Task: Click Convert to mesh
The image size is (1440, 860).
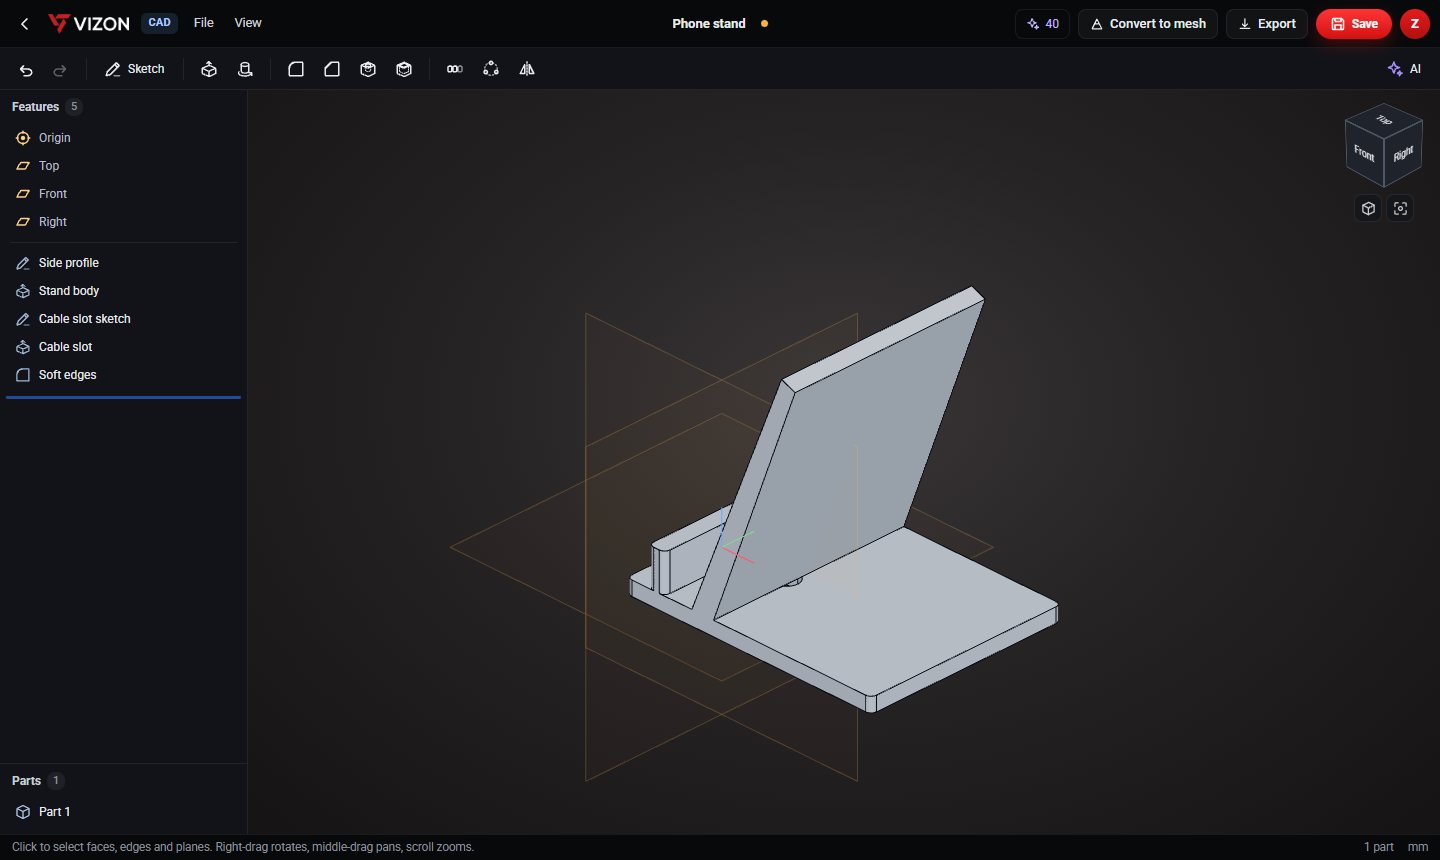Action: click(1148, 24)
